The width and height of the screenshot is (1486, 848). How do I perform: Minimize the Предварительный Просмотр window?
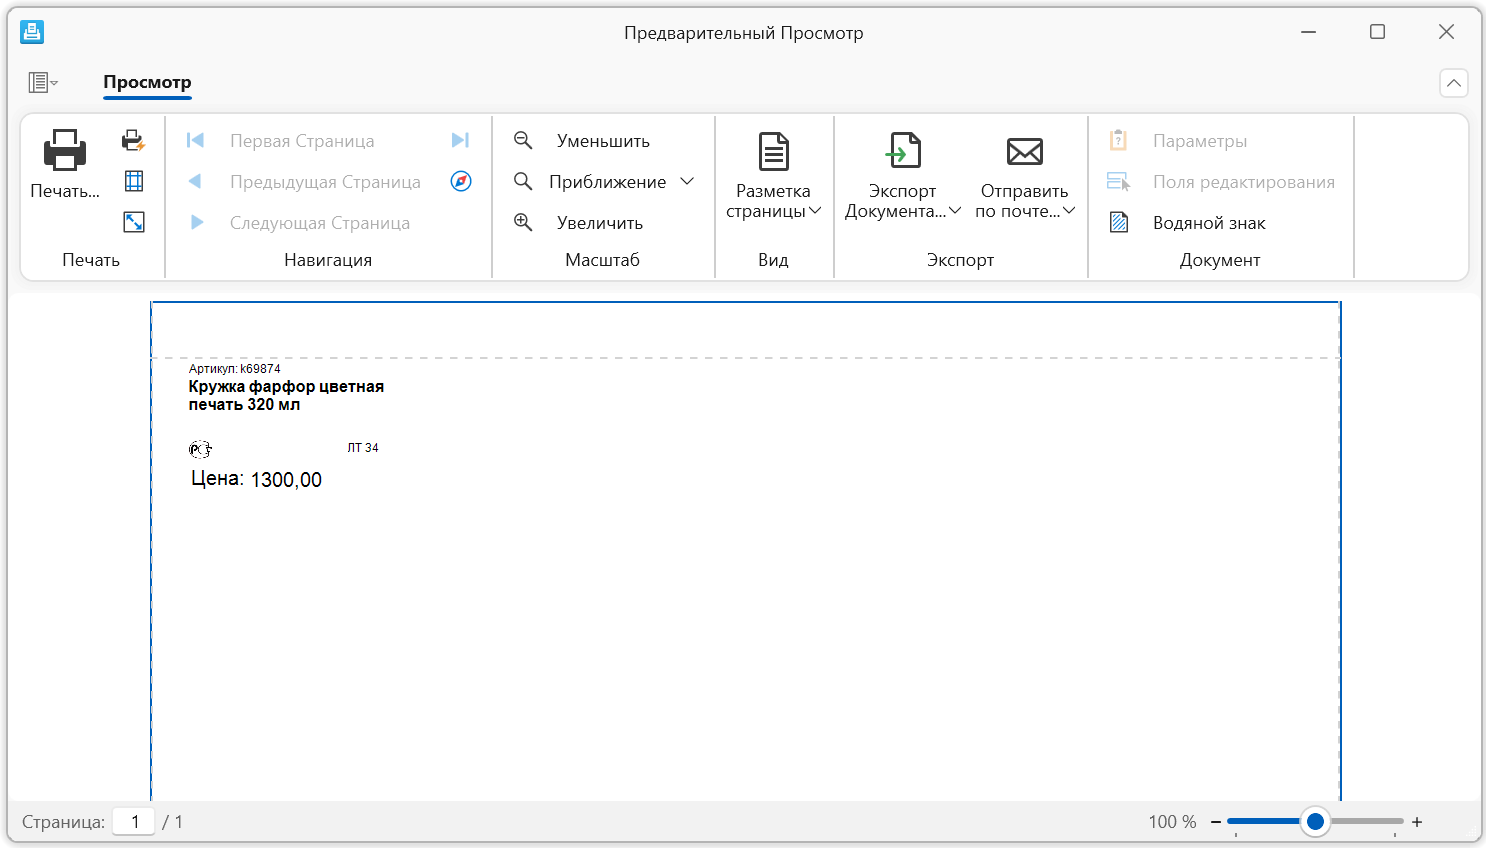tap(1308, 32)
